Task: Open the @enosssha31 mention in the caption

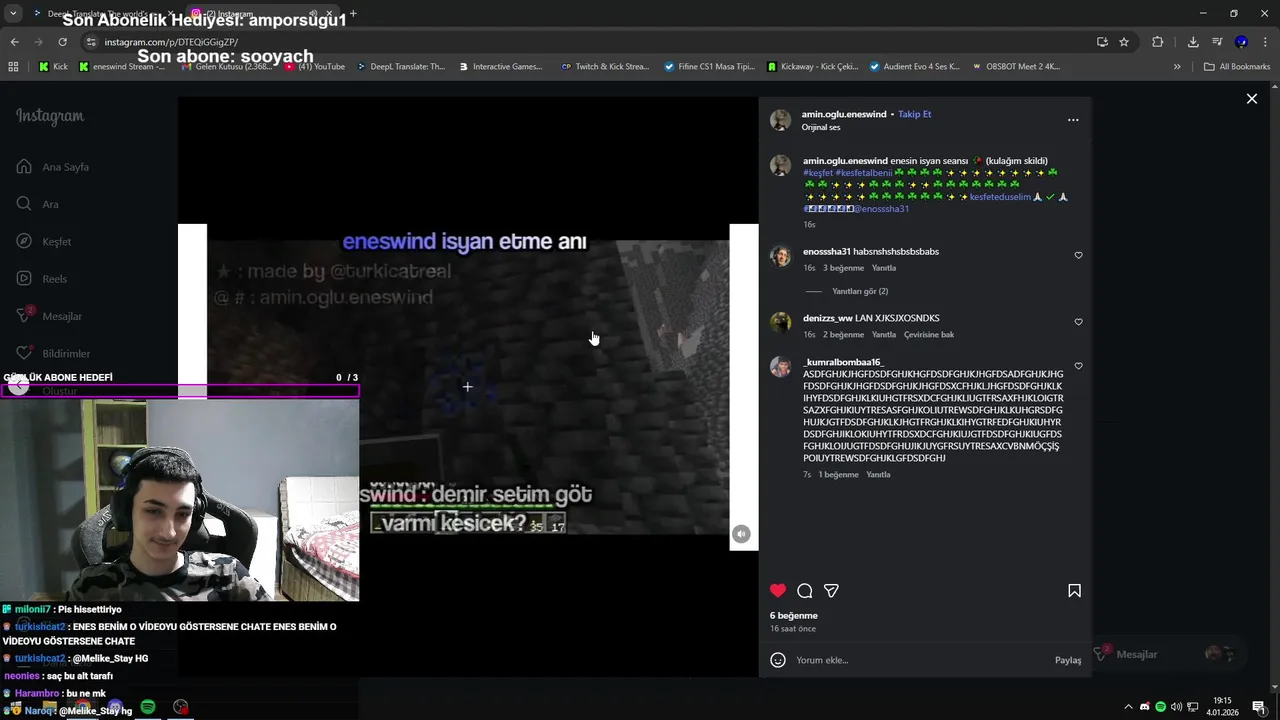Action: [x=881, y=209]
